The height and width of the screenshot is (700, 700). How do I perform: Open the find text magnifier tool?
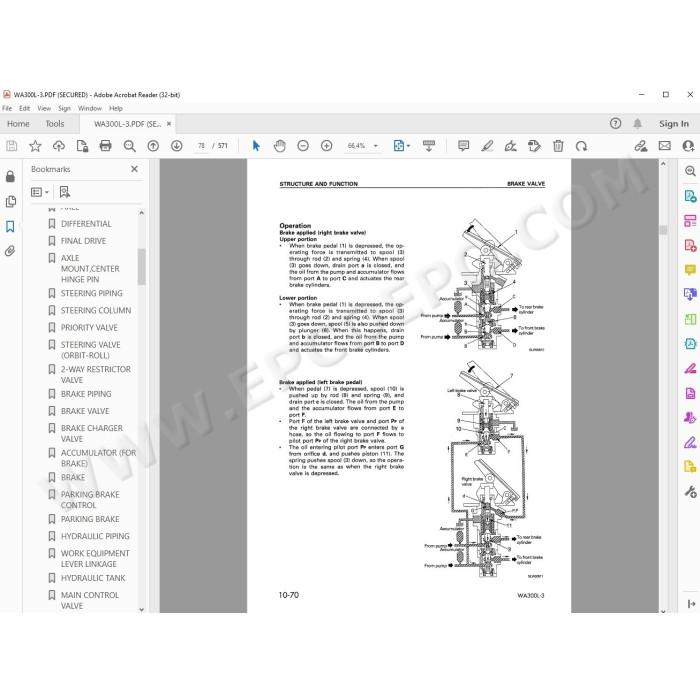(x=129, y=146)
